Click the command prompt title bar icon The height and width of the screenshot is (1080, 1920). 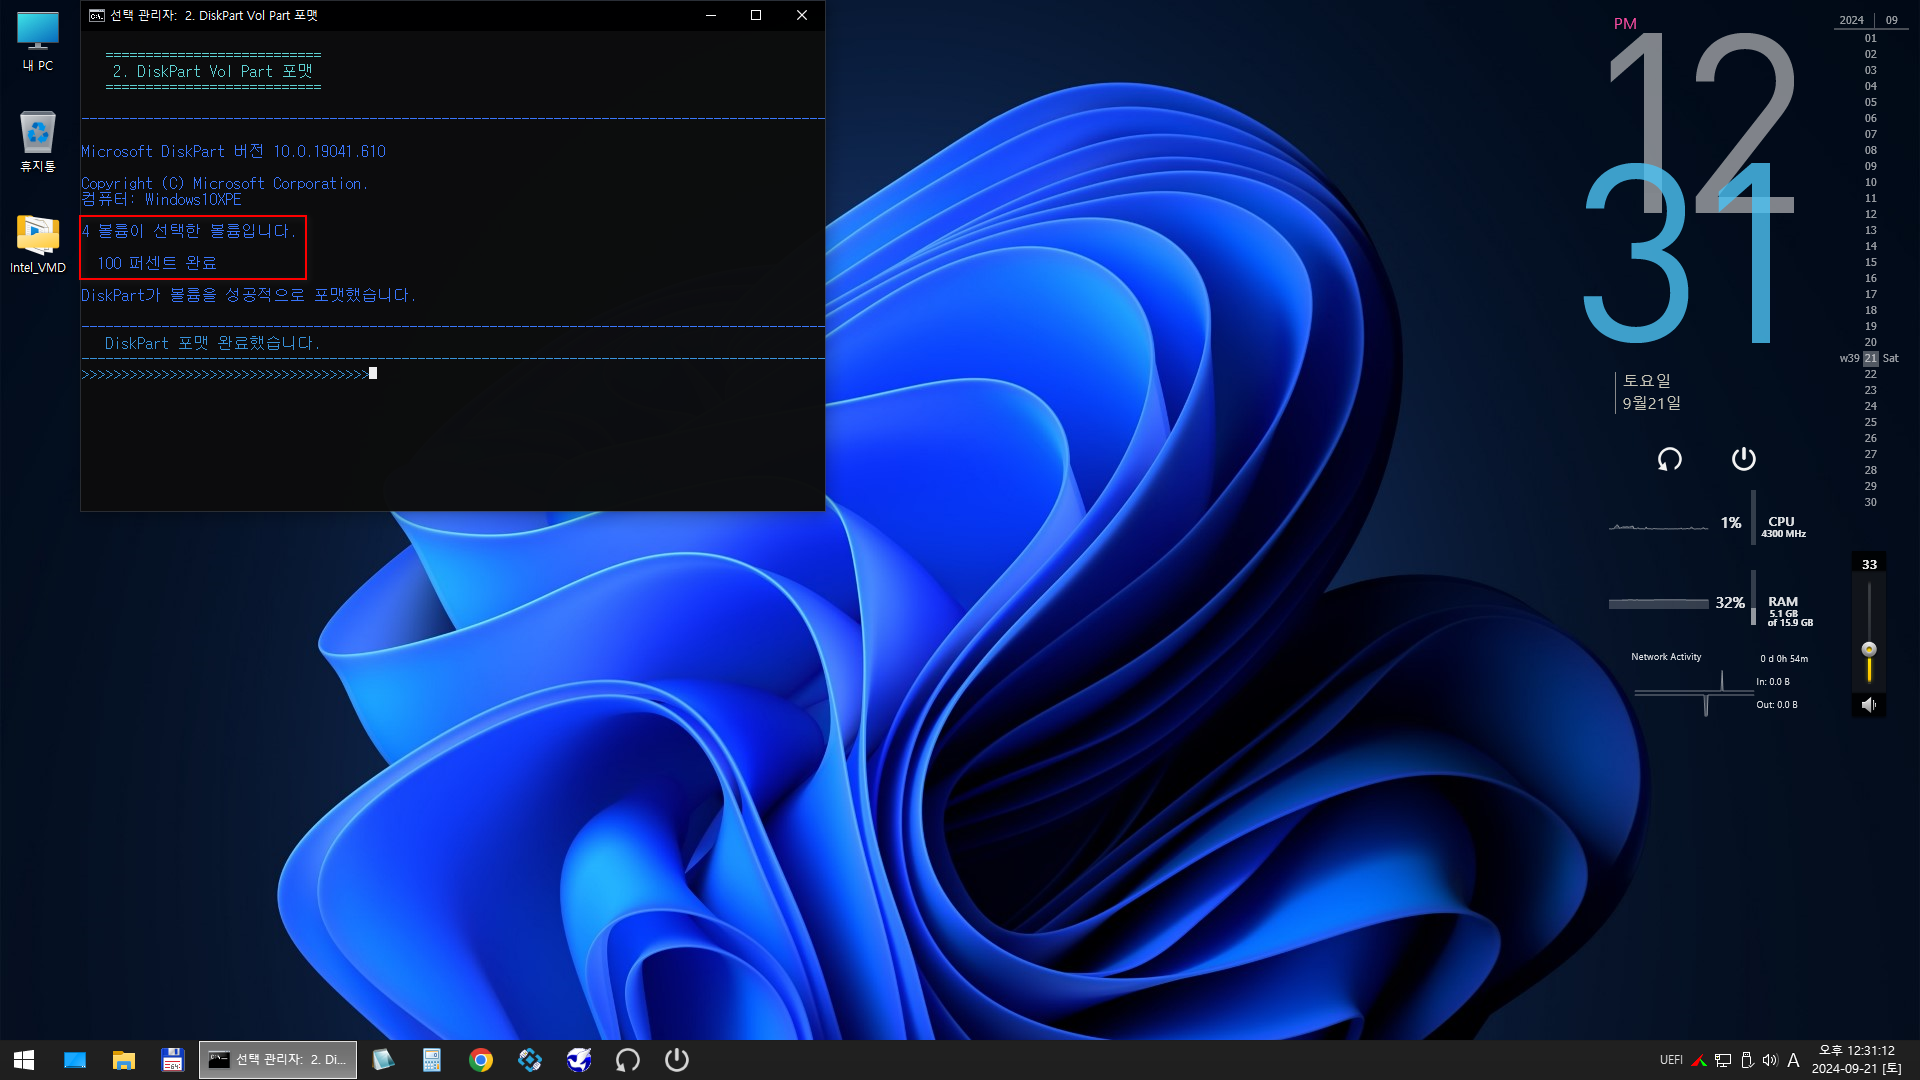(x=97, y=15)
